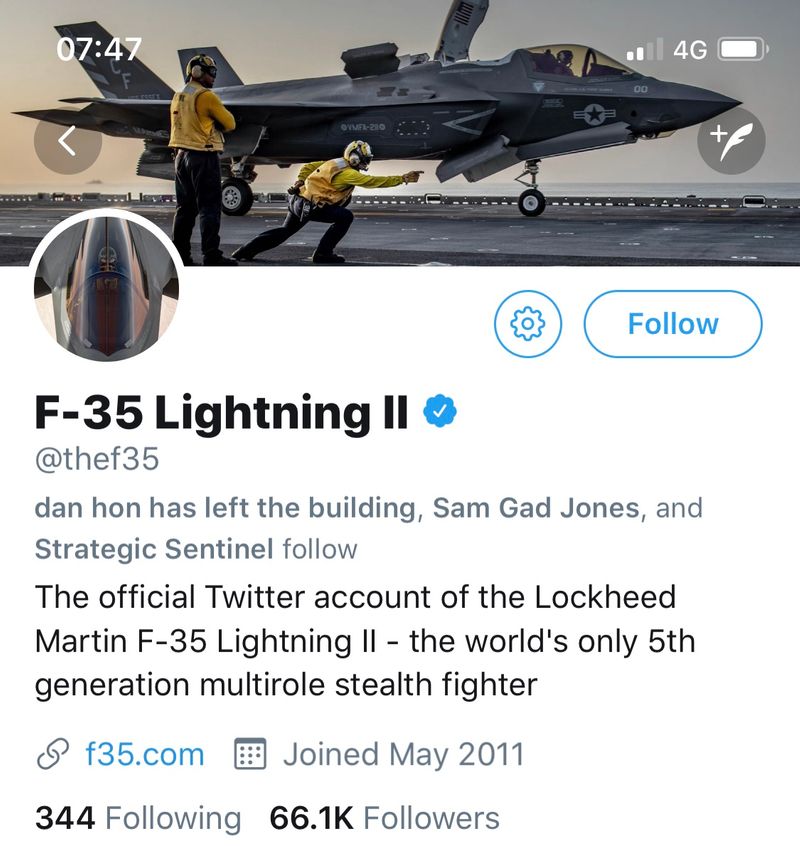Open the f35.com website link
The height and width of the screenshot is (860, 800).
144,754
